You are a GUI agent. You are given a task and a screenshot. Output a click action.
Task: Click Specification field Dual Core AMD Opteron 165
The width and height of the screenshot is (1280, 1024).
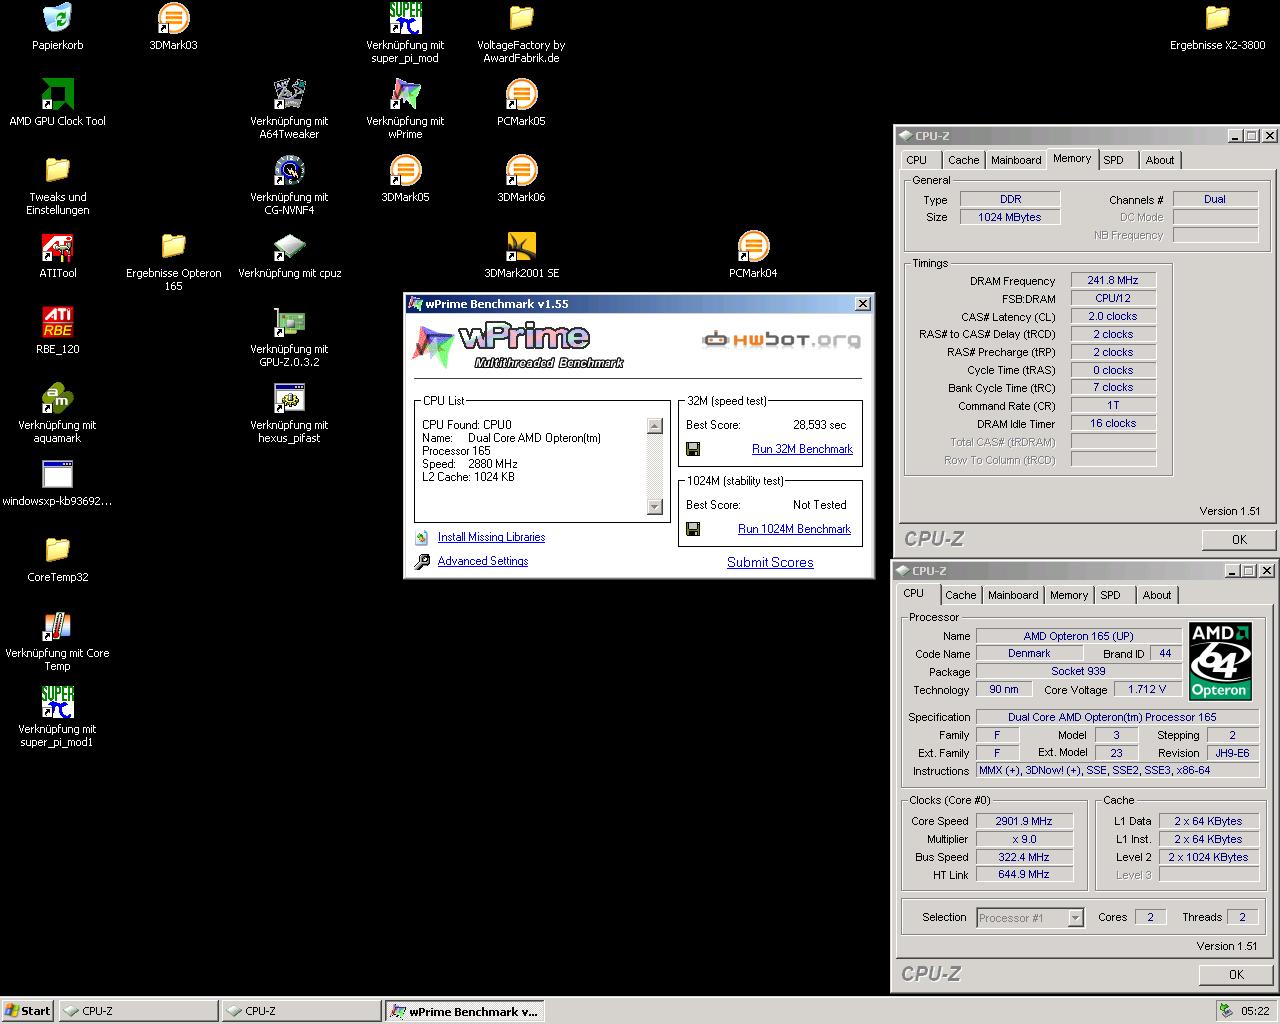1117,717
